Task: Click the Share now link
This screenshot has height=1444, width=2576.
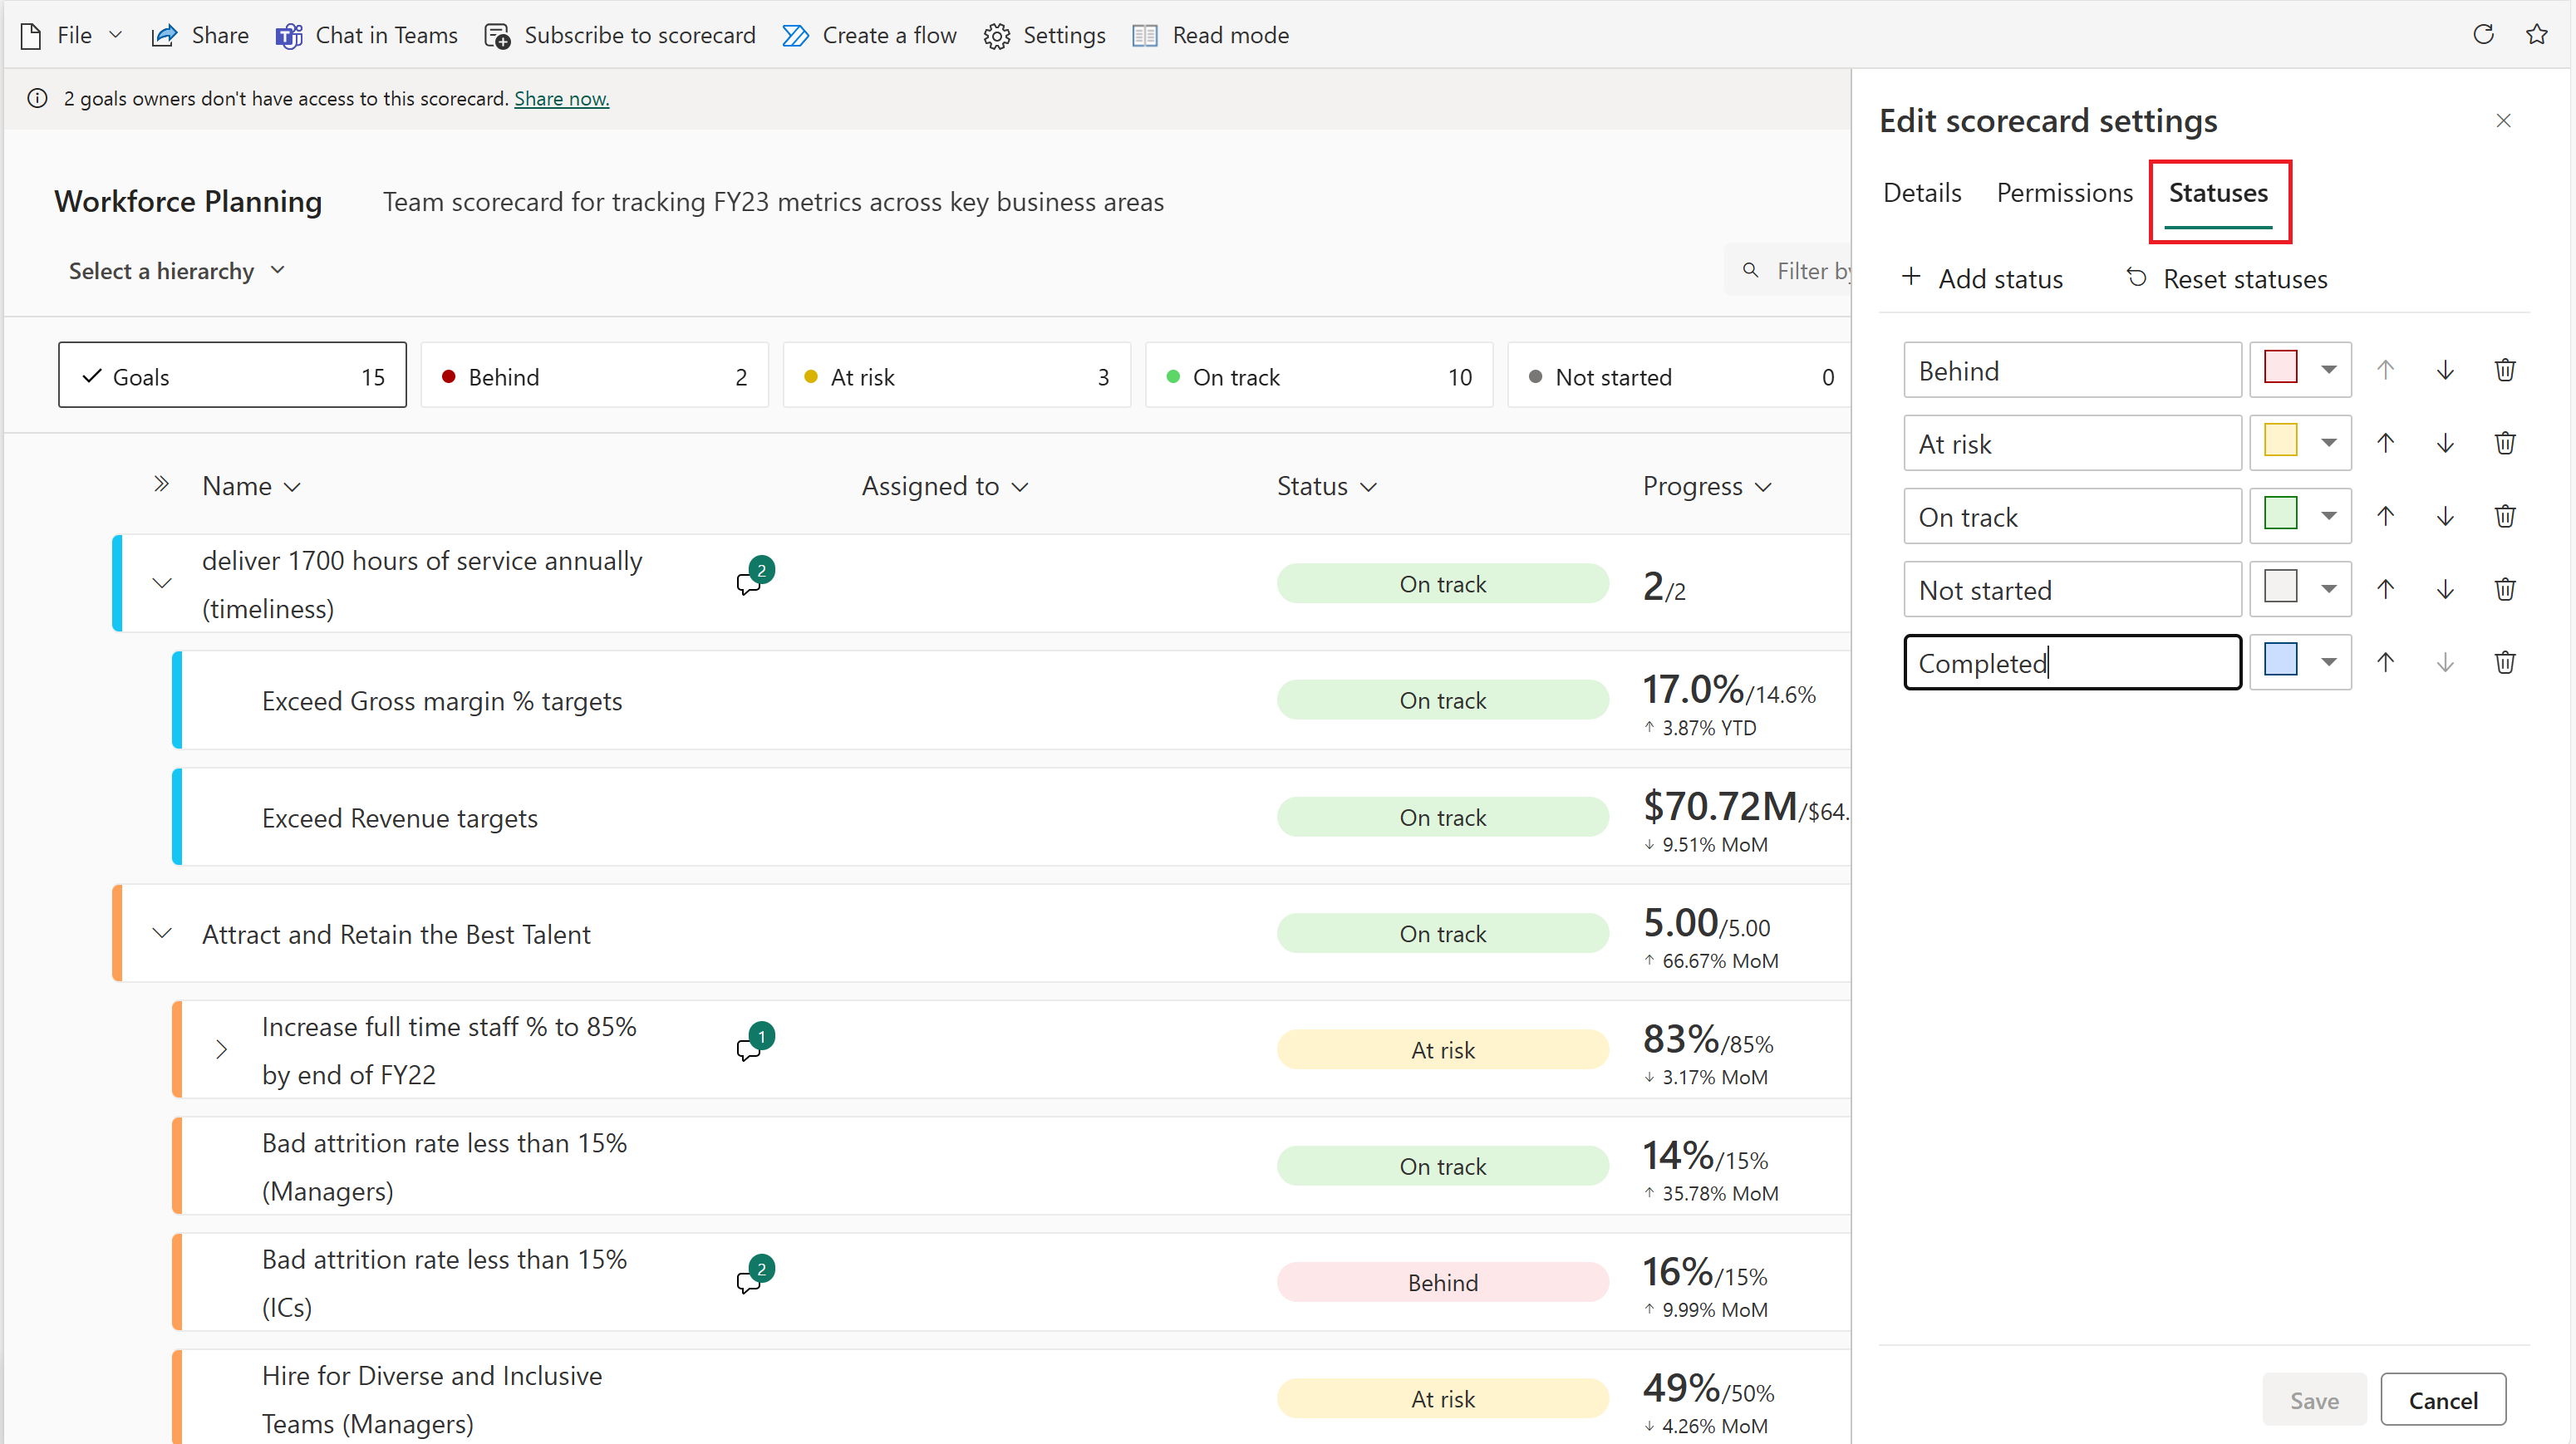Action: tap(561, 97)
